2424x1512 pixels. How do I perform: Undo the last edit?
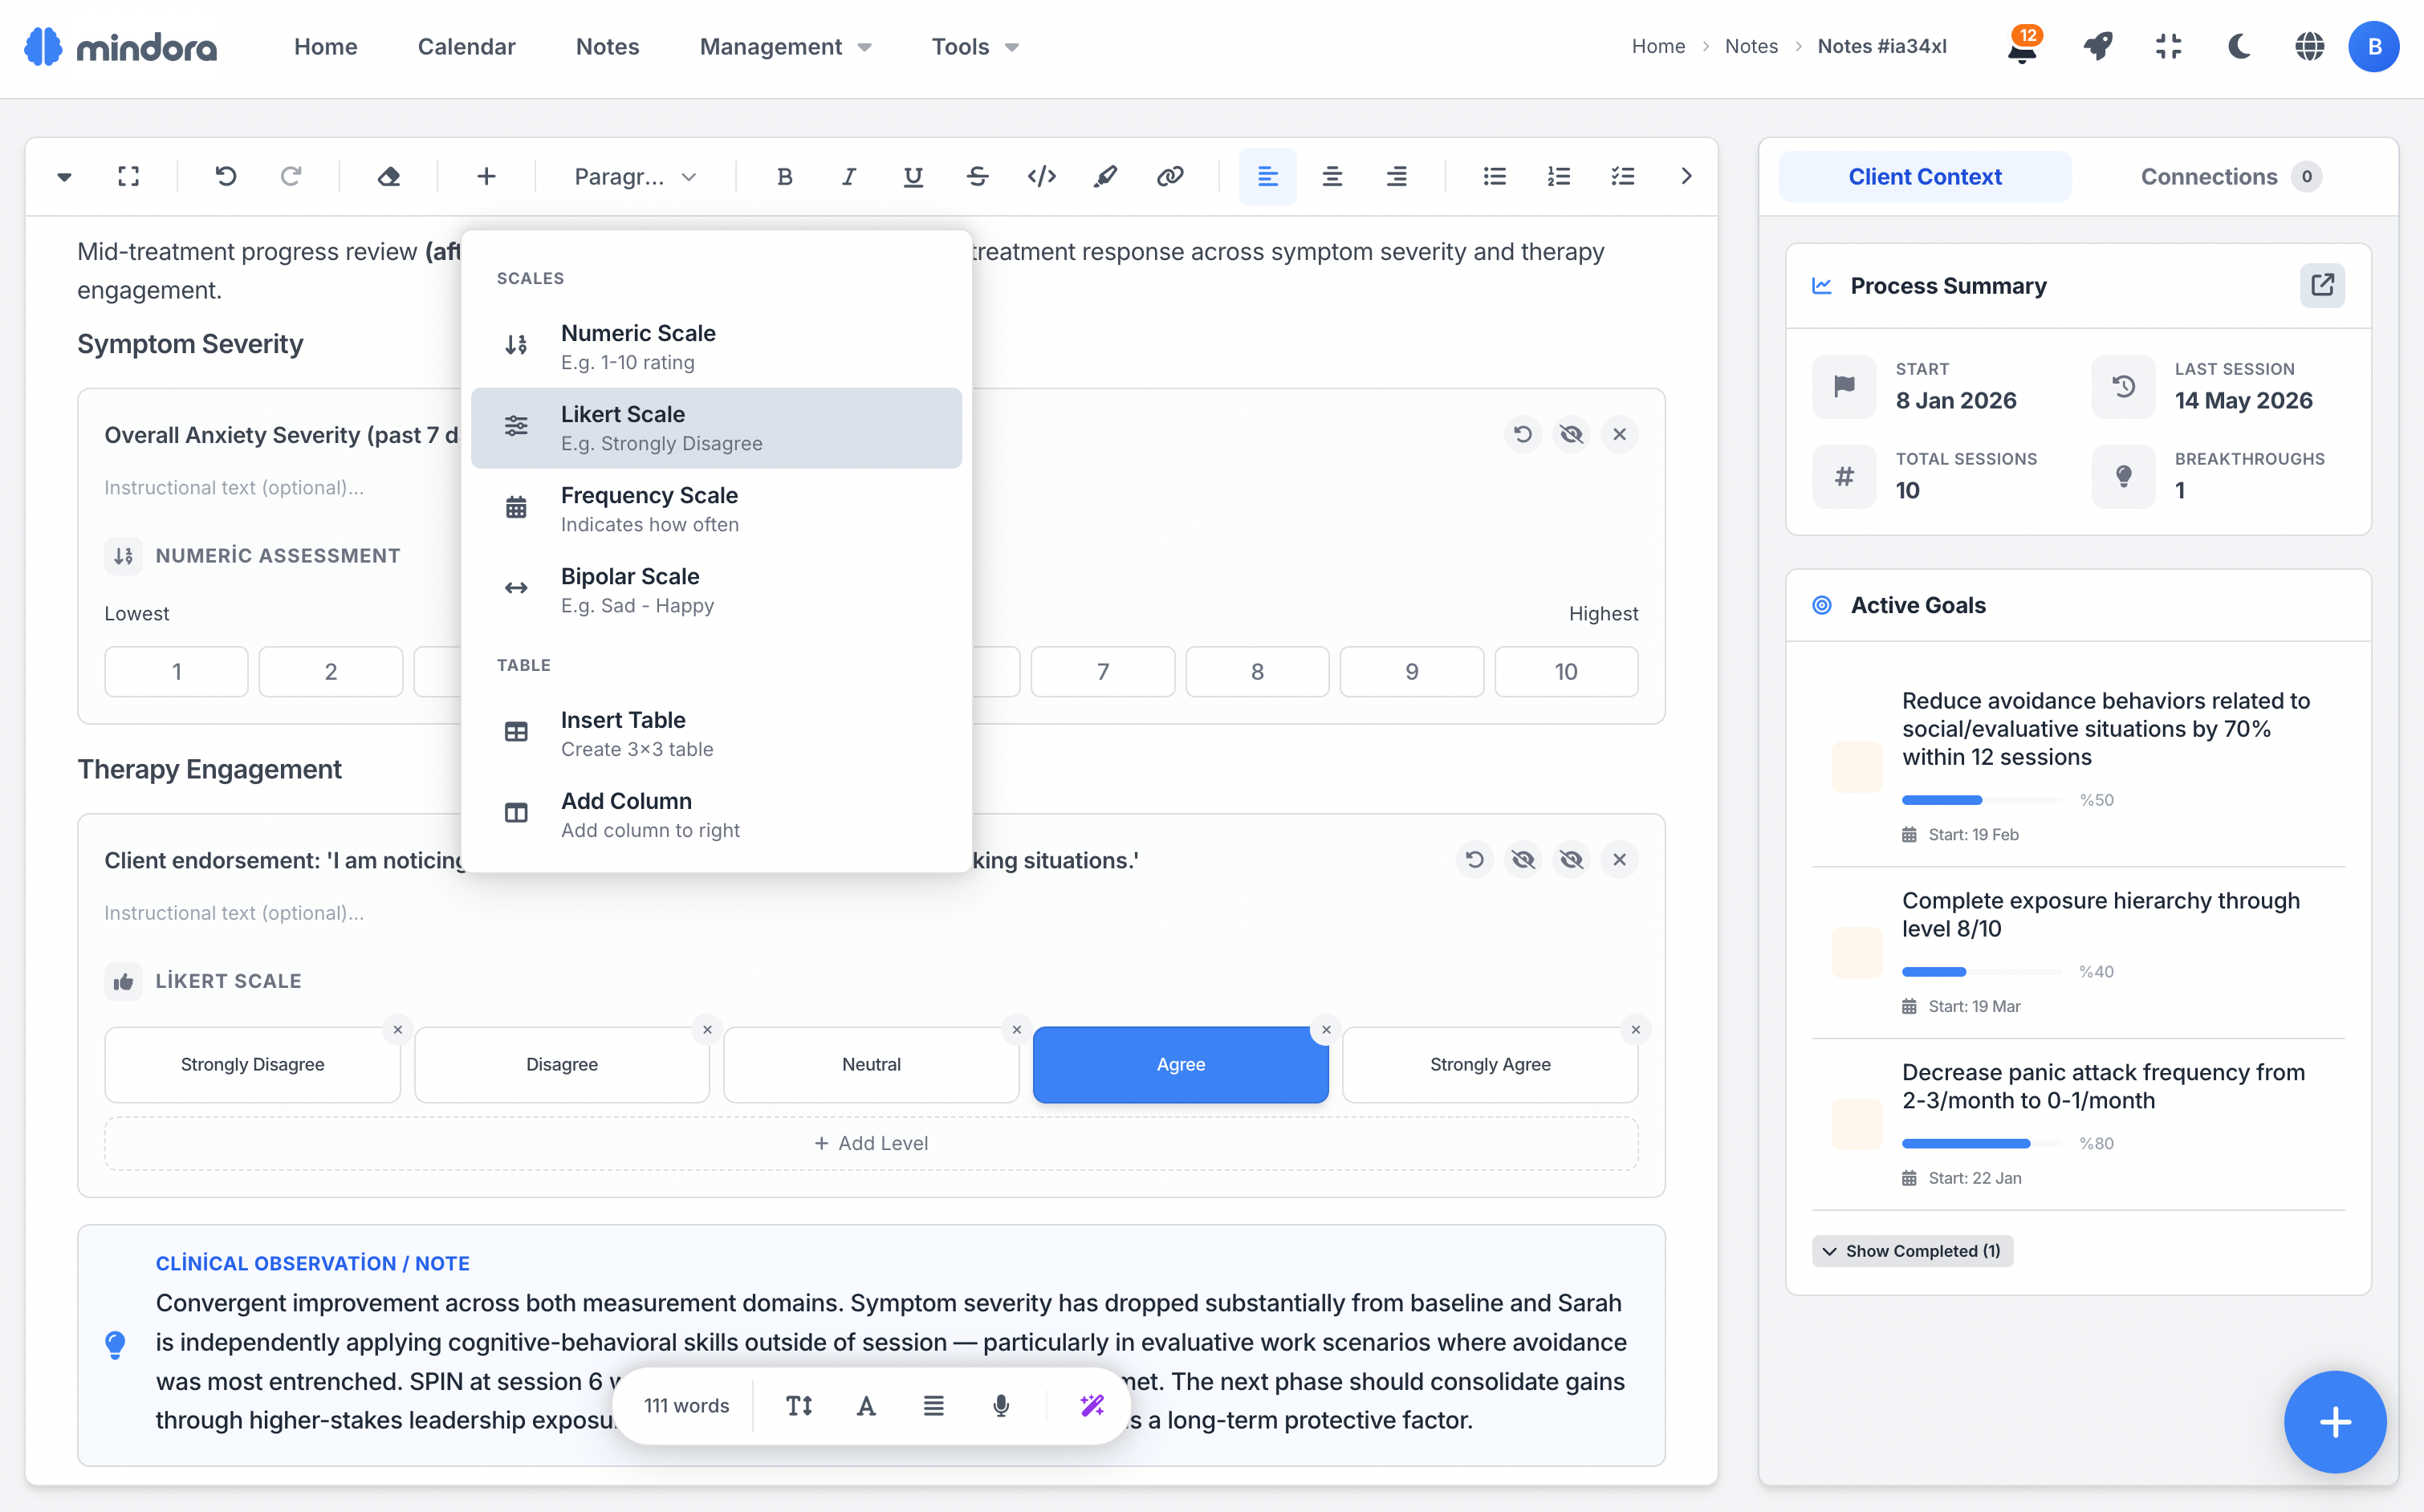(226, 177)
